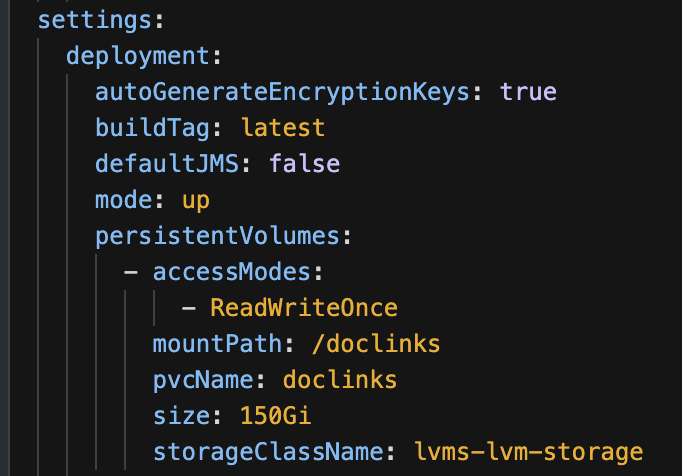Viewport: 682px width, 476px height.
Task: Click the /doclinks mount path value
Action: click(x=376, y=344)
